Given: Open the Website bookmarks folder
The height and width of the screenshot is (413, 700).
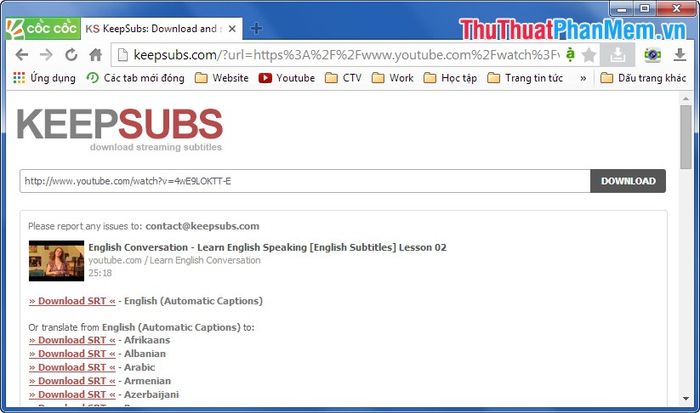Looking at the screenshot, I should point(222,78).
